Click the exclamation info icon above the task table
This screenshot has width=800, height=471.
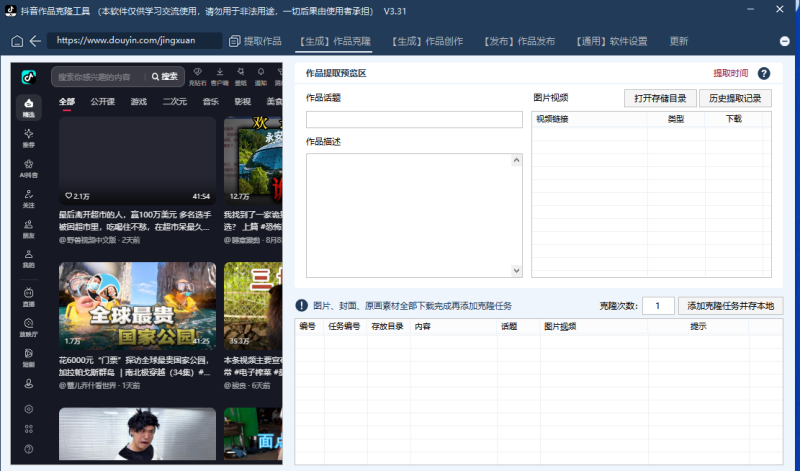click(x=302, y=305)
